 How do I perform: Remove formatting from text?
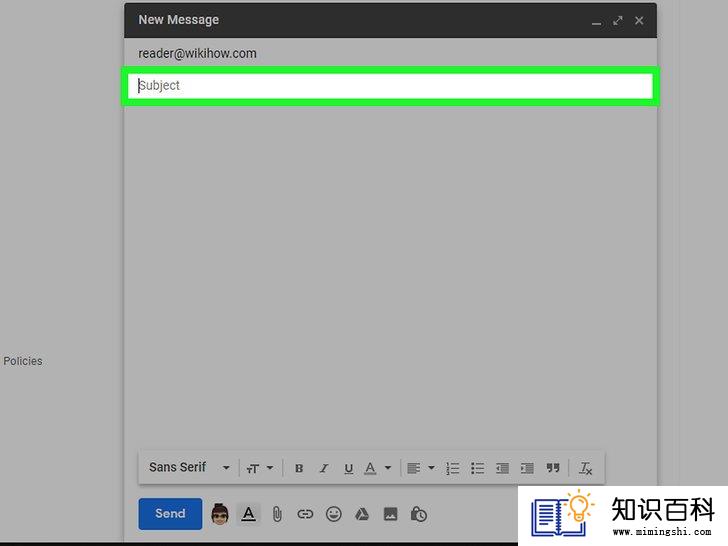(585, 468)
